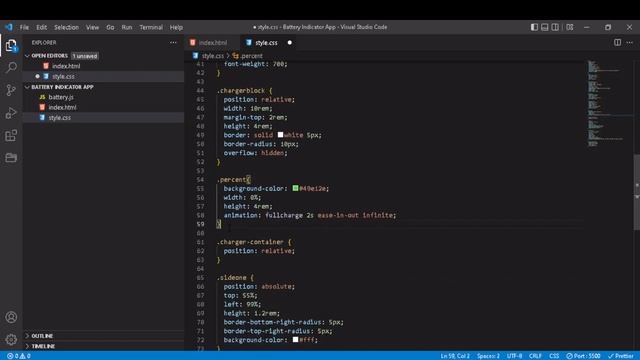Open the File menu
640x360 pixels.
pyautogui.click(x=24, y=27)
